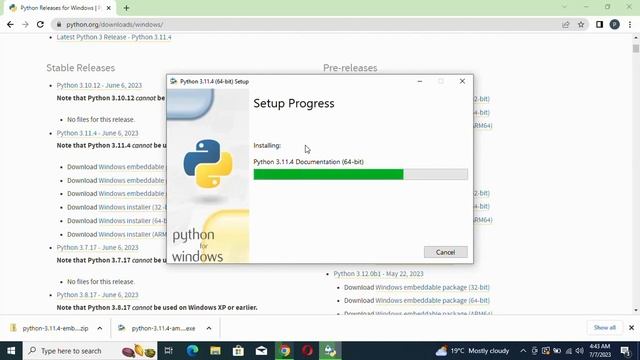Open Python 3.10.12 - June 6, 2023 link

coord(99,85)
